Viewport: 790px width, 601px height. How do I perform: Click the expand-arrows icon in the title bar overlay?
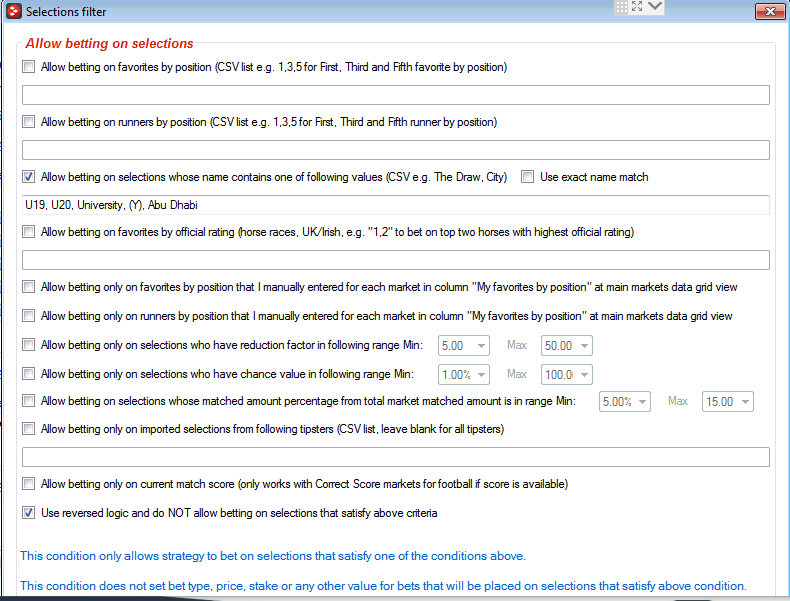point(637,6)
